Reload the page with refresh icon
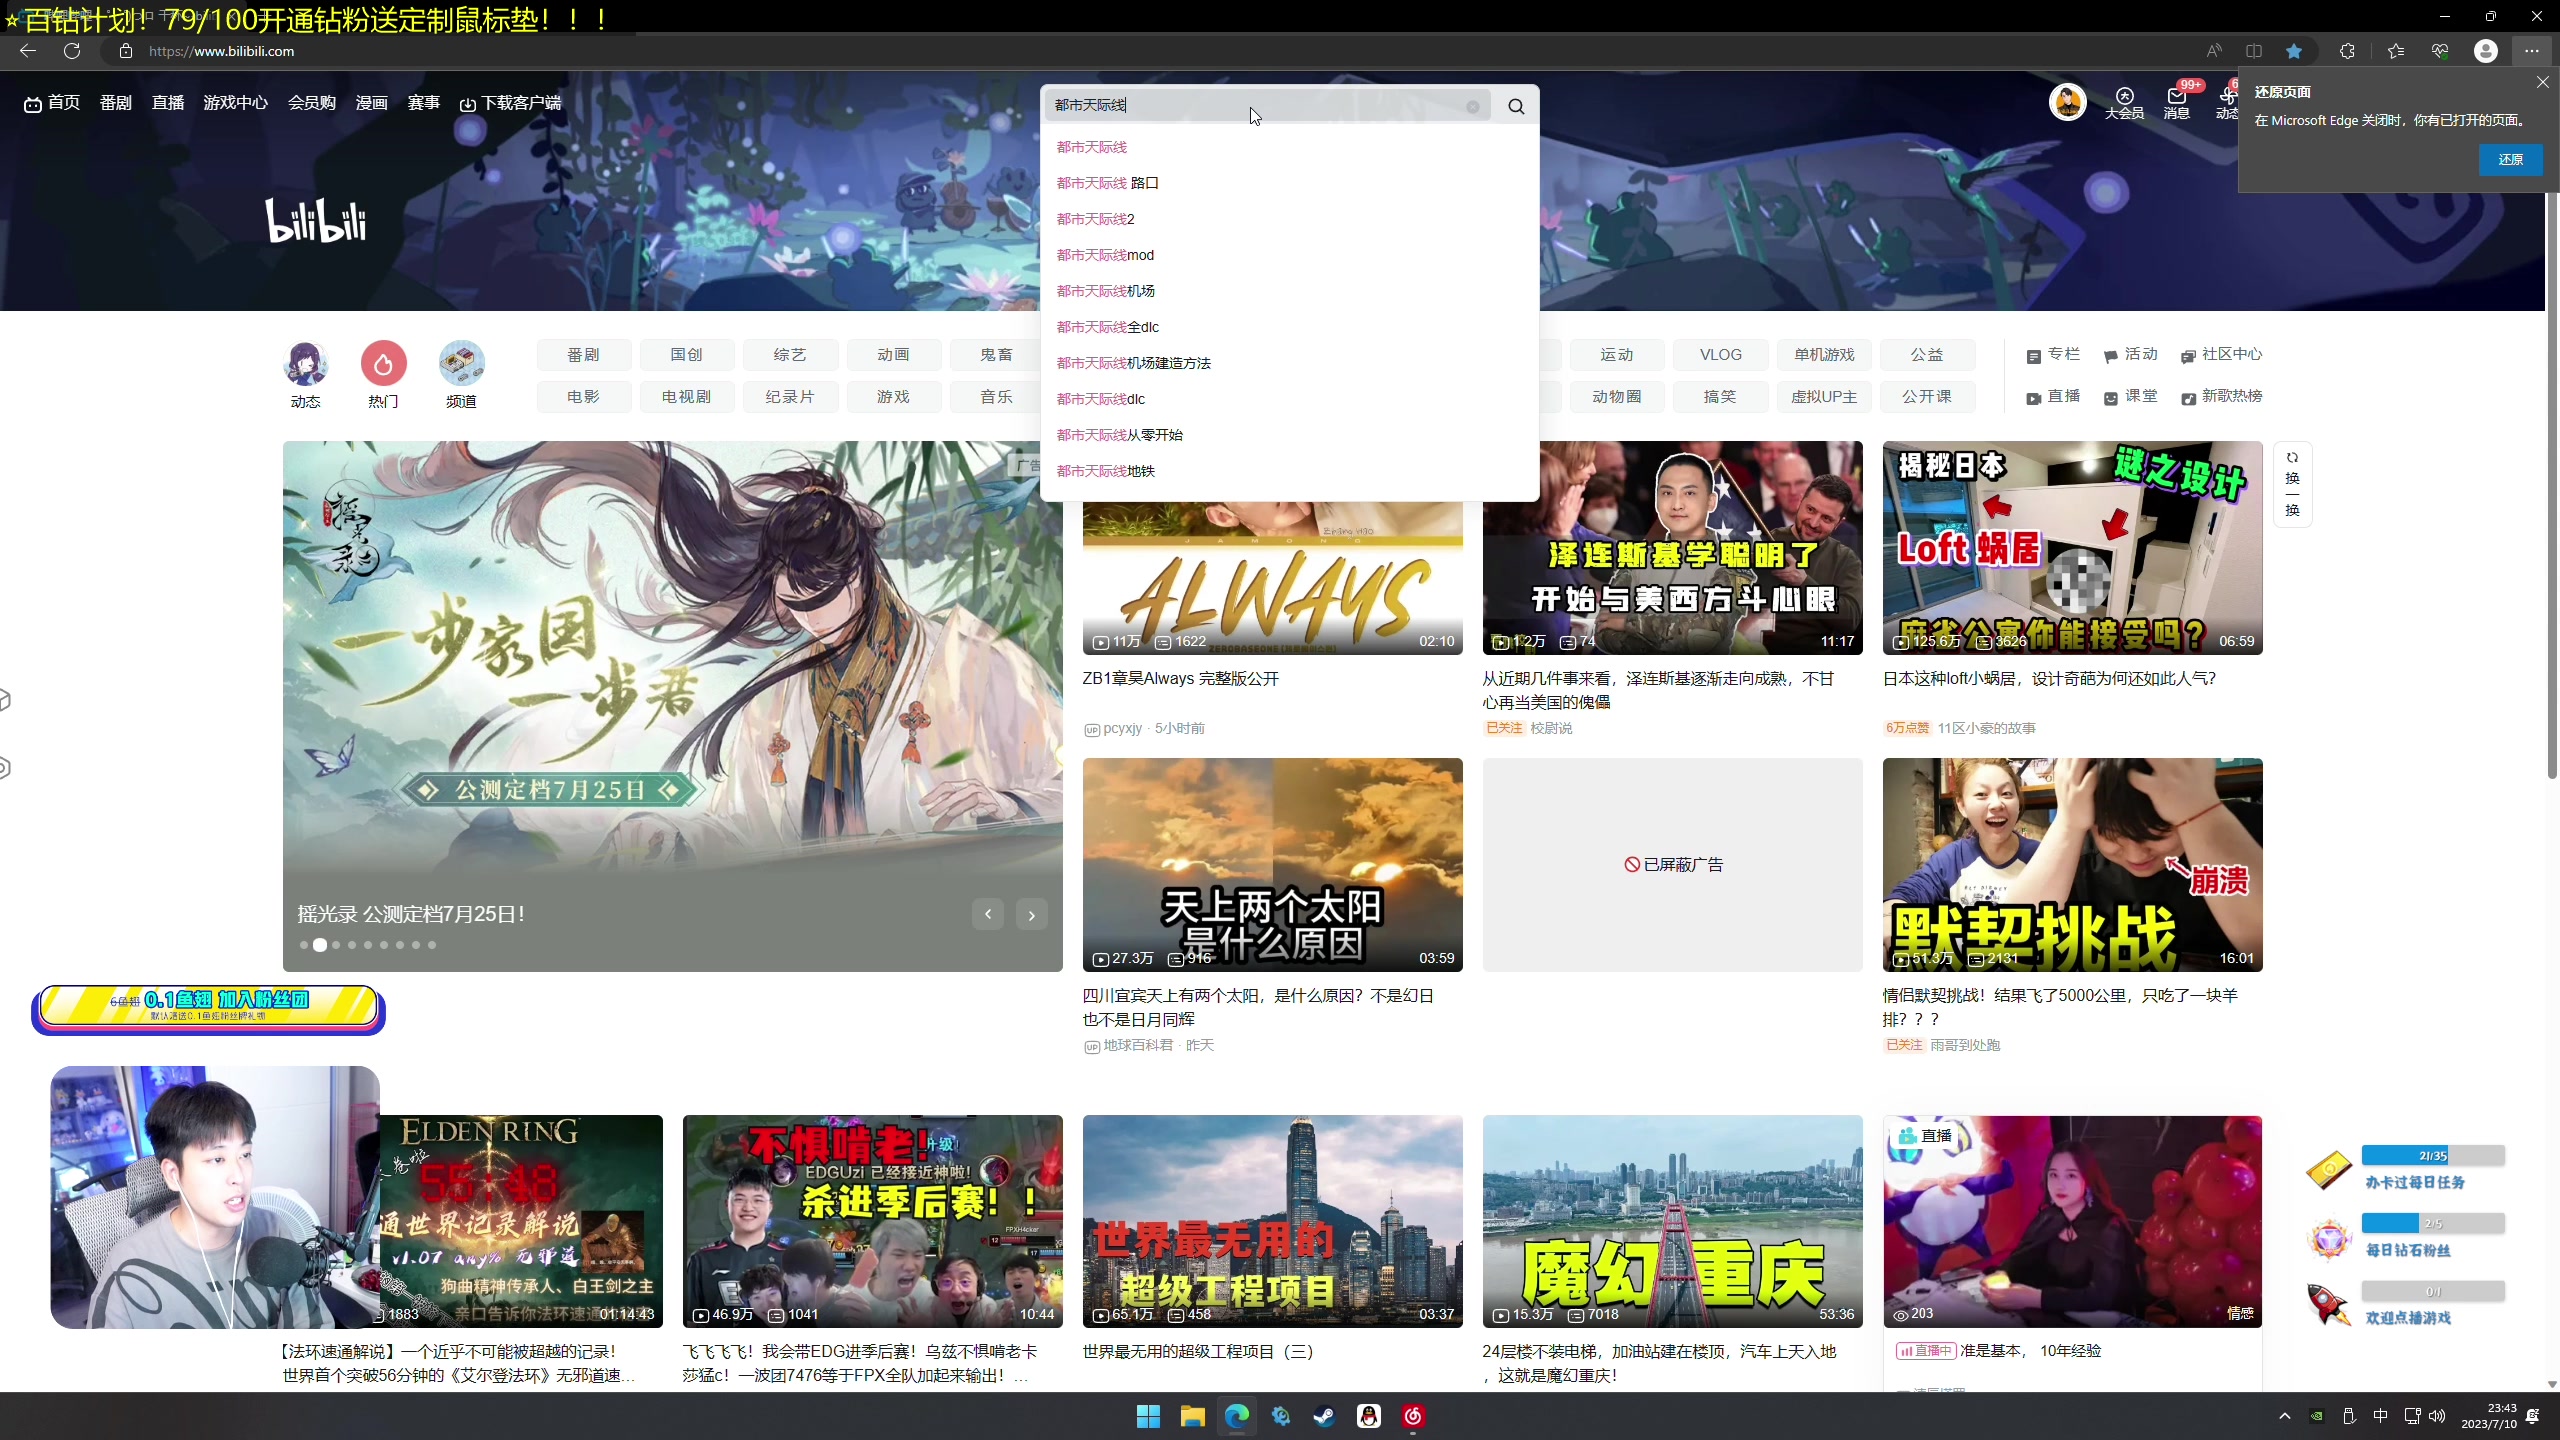Viewport: 2560px width, 1440px height. (72, 51)
